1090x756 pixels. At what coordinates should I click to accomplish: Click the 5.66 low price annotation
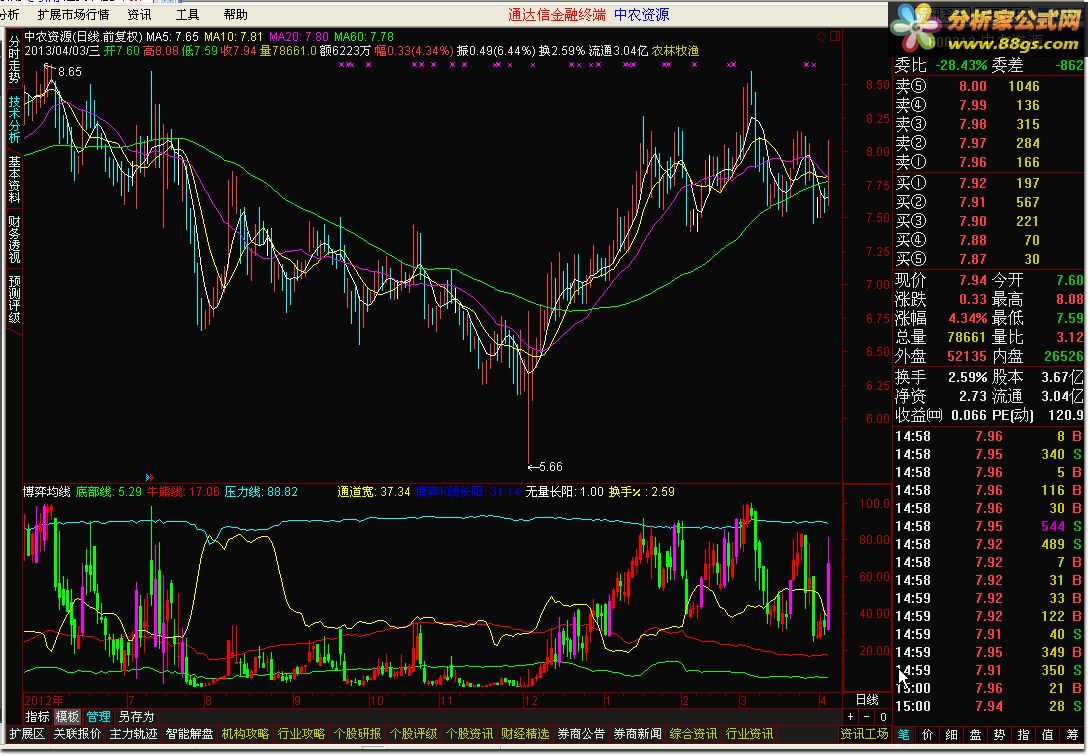pyautogui.click(x=546, y=467)
